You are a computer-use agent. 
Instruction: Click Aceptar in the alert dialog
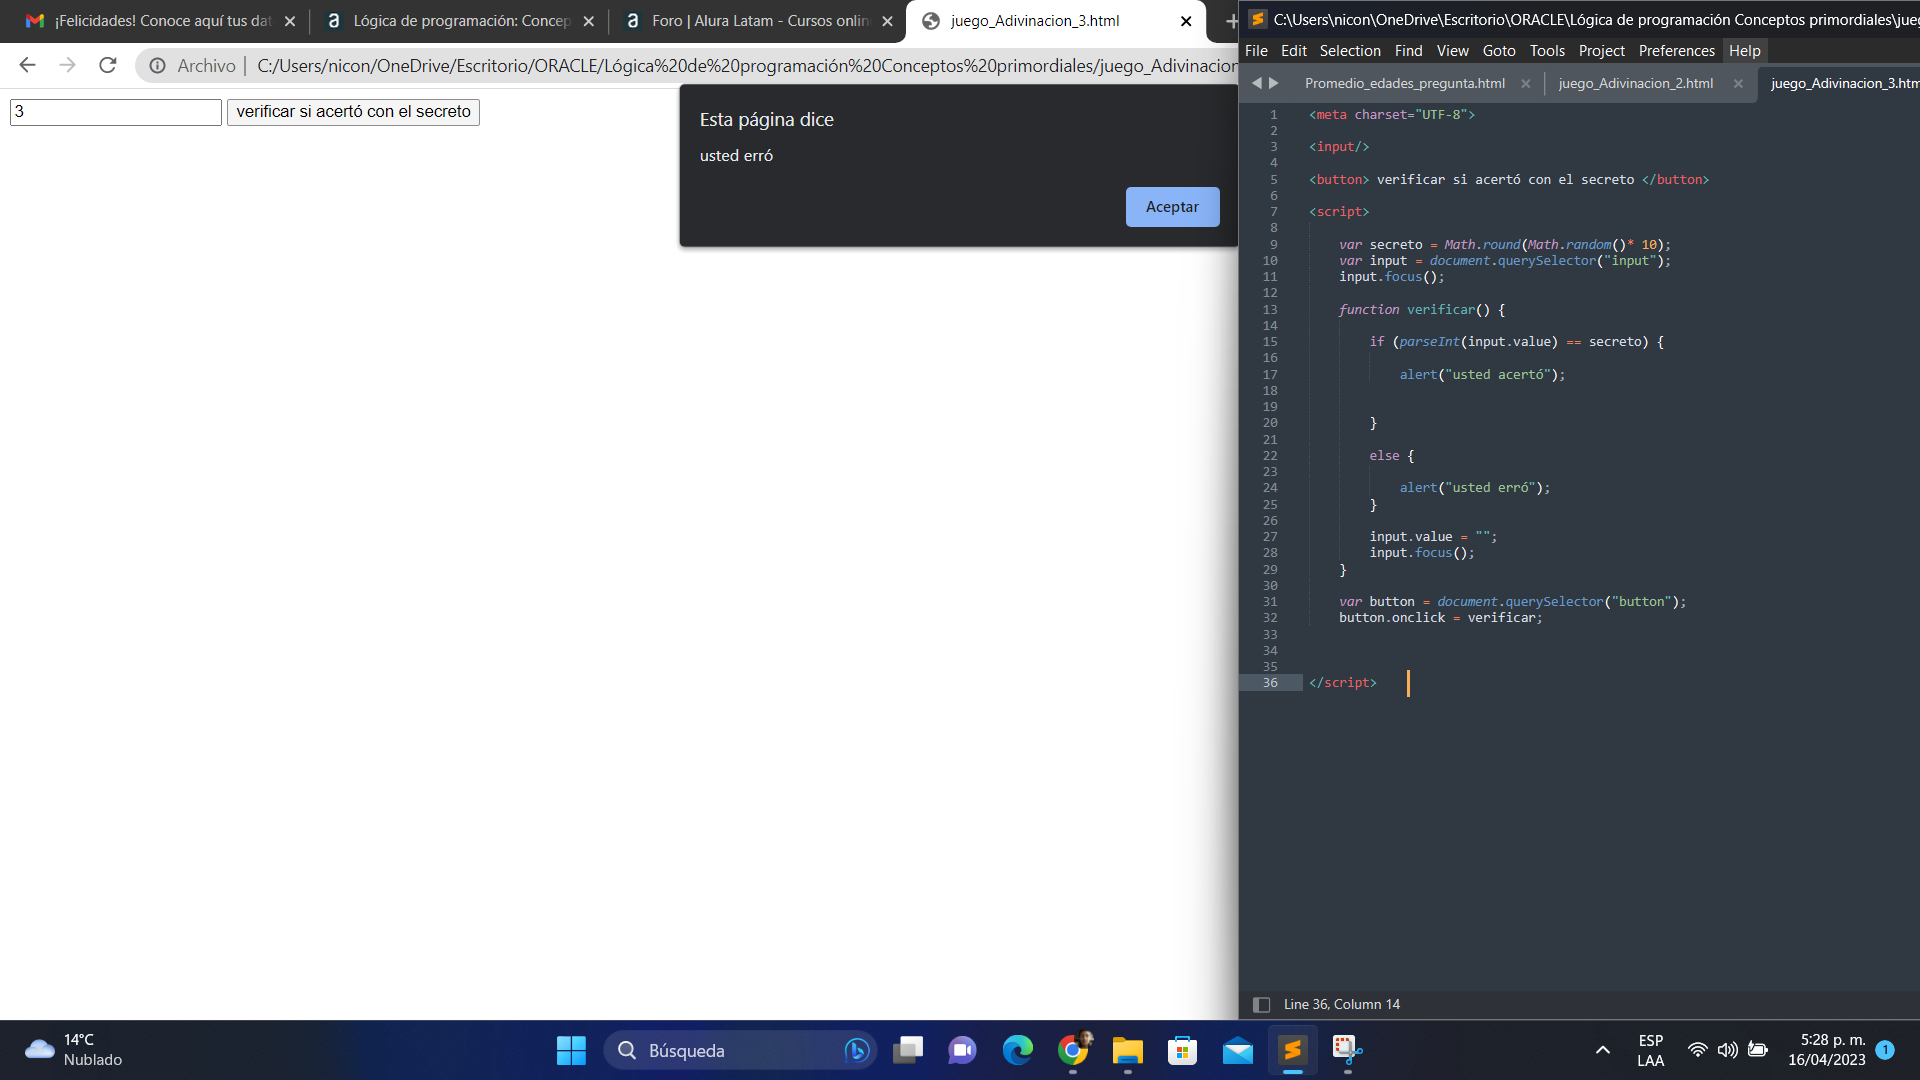(x=1172, y=207)
